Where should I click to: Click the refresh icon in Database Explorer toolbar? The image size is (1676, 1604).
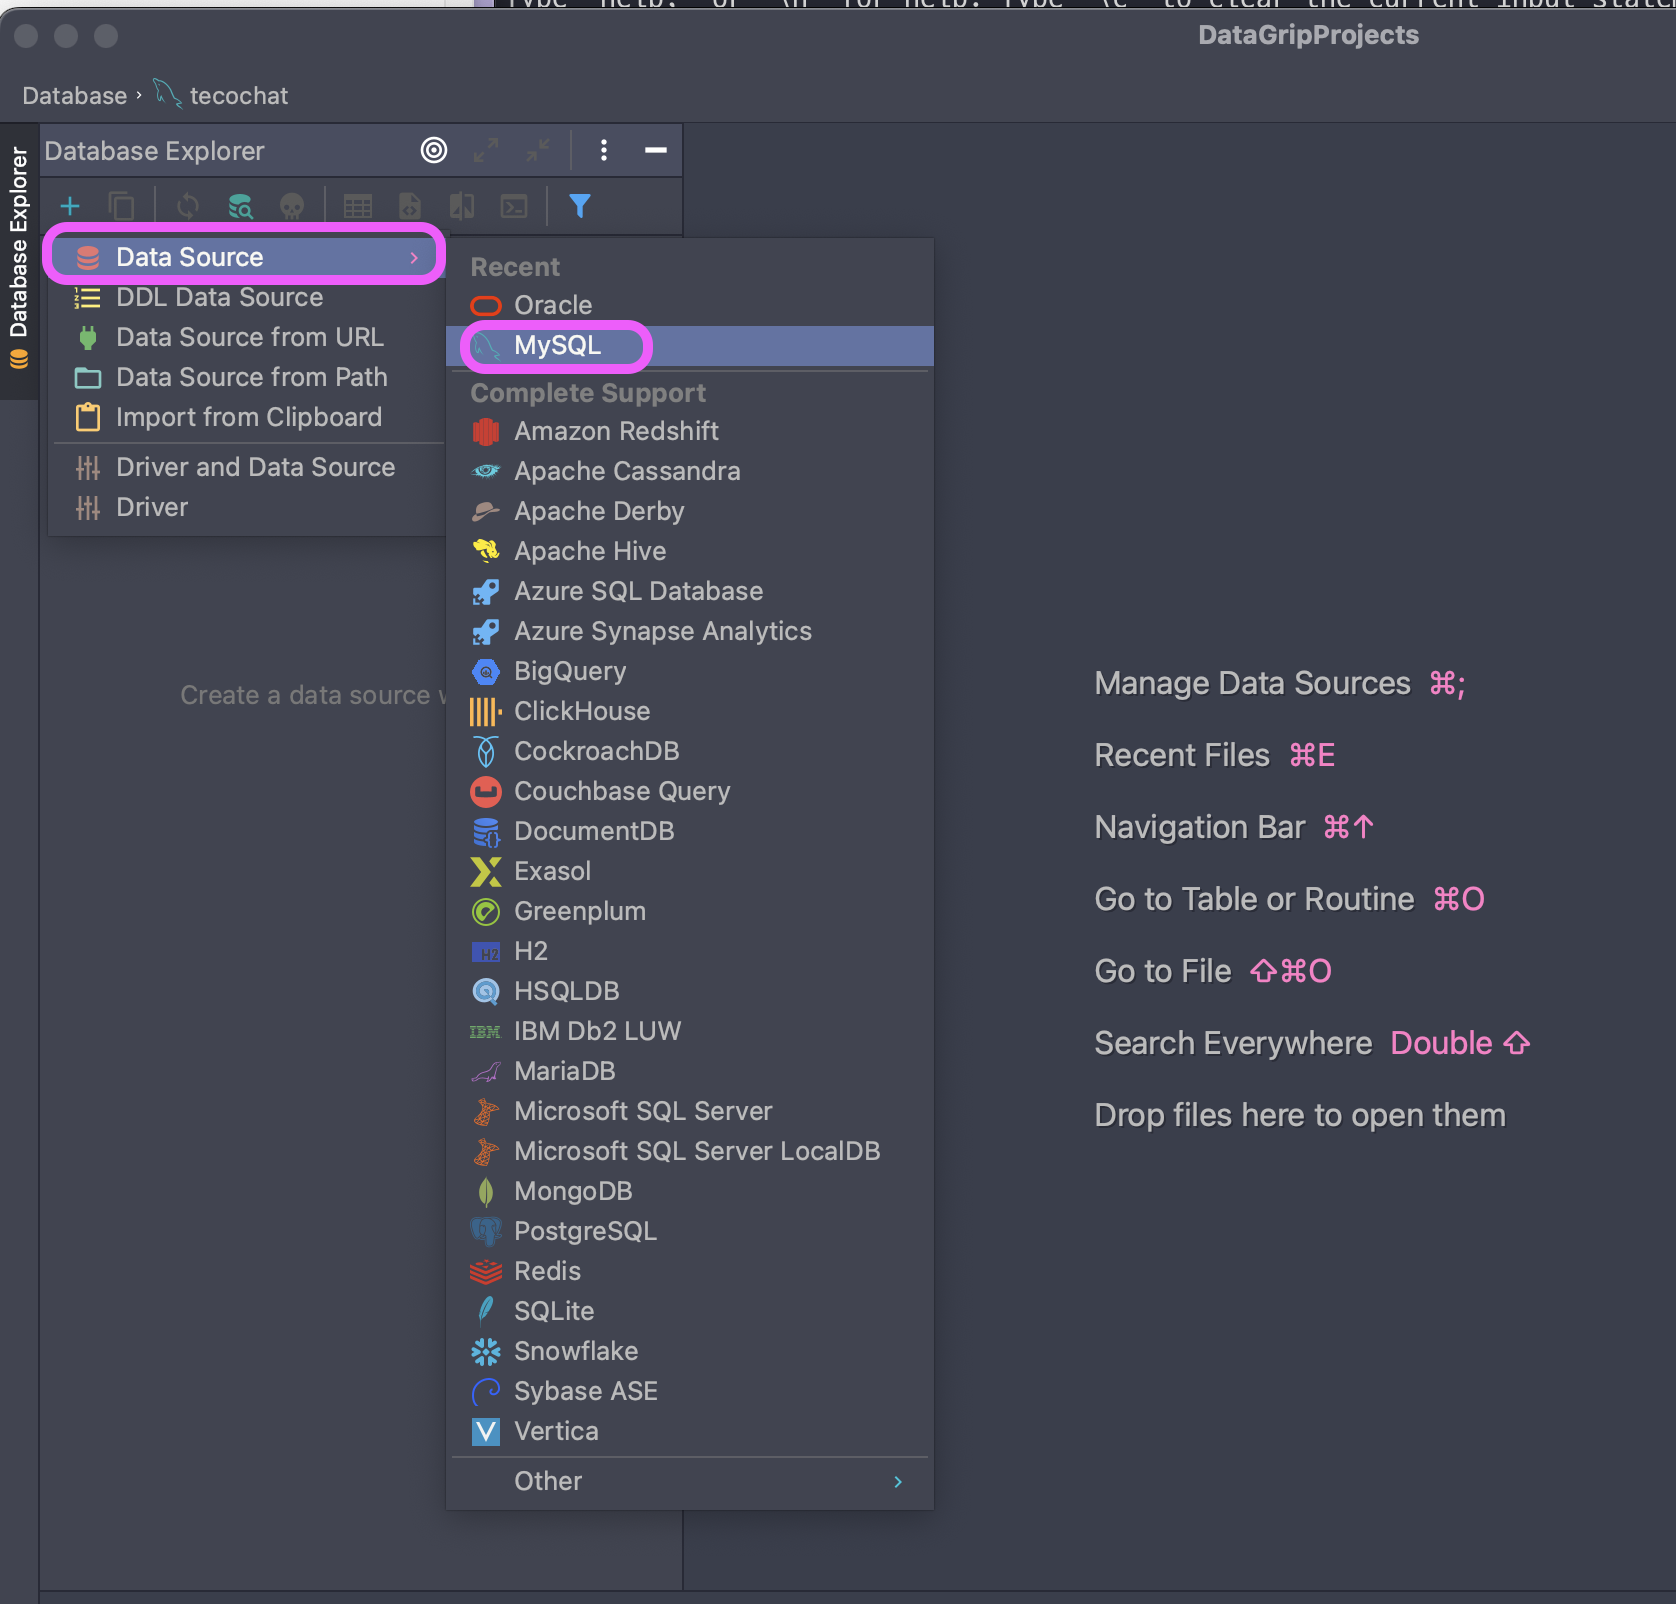point(188,207)
